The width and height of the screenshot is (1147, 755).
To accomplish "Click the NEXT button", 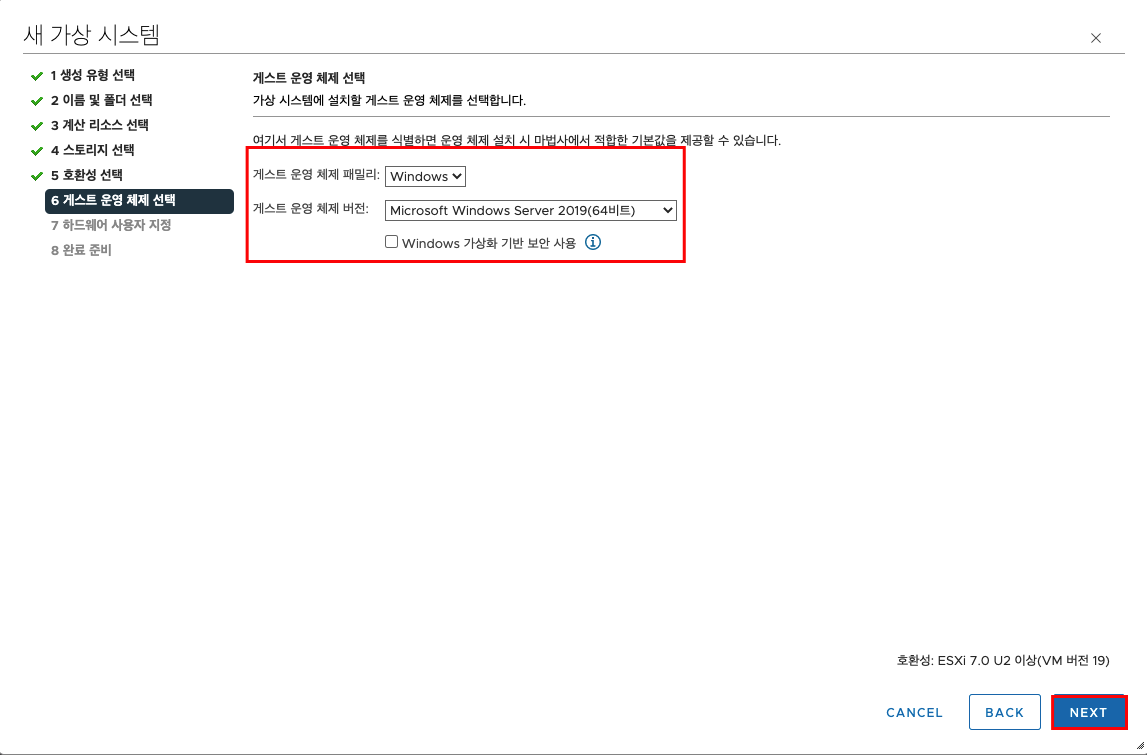I will tap(1088, 713).
